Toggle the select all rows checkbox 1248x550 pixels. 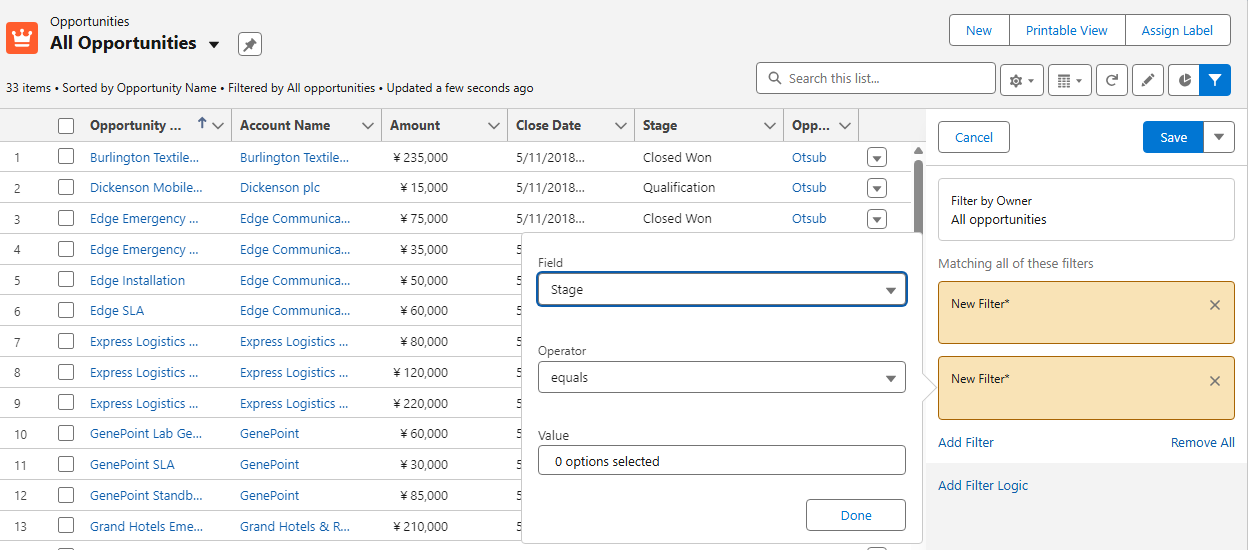pos(66,126)
